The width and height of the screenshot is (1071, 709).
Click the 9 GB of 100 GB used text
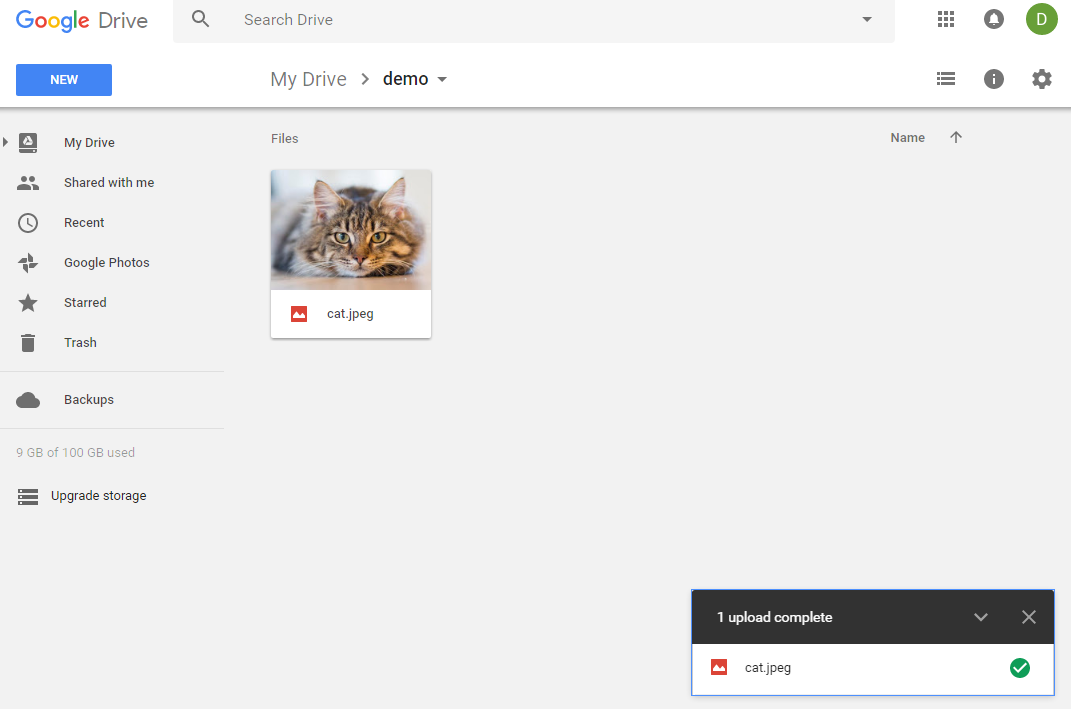(x=76, y=452)
